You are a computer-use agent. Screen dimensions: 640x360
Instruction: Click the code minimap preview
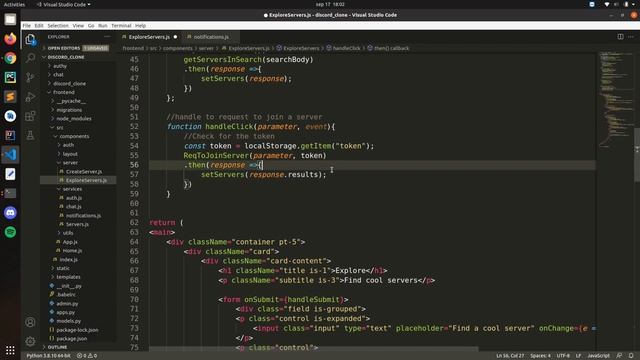(x=615, y=100)
